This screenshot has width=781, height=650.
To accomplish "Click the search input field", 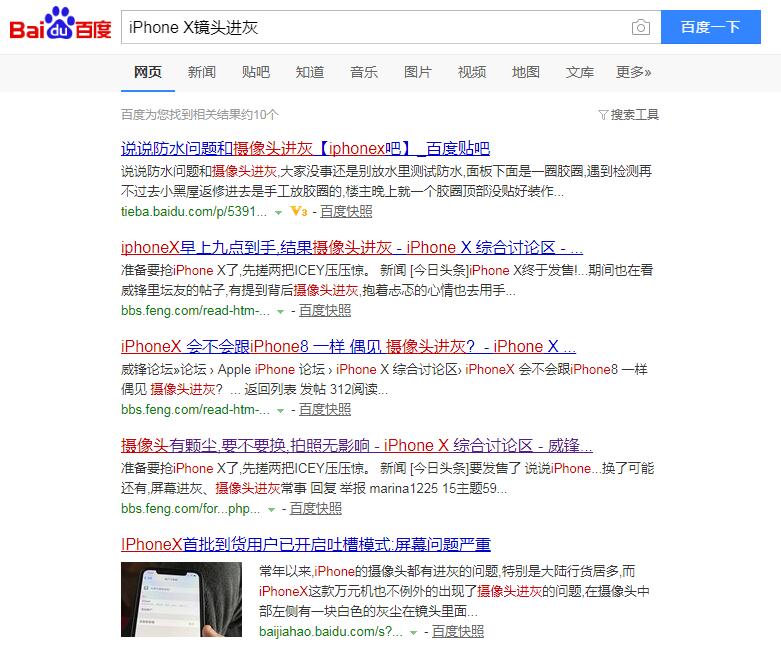I will coord(391,27).
